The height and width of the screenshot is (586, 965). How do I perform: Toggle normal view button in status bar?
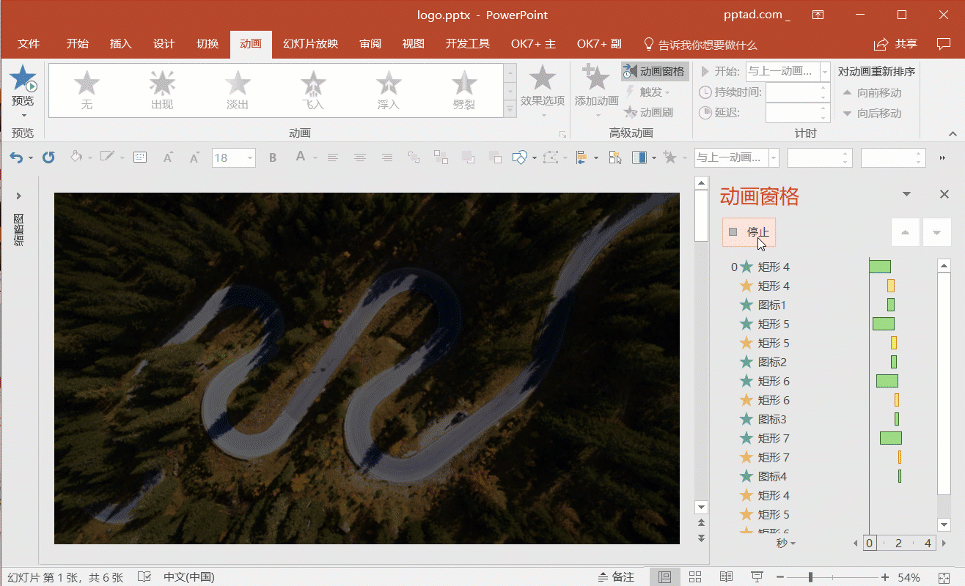664,577
